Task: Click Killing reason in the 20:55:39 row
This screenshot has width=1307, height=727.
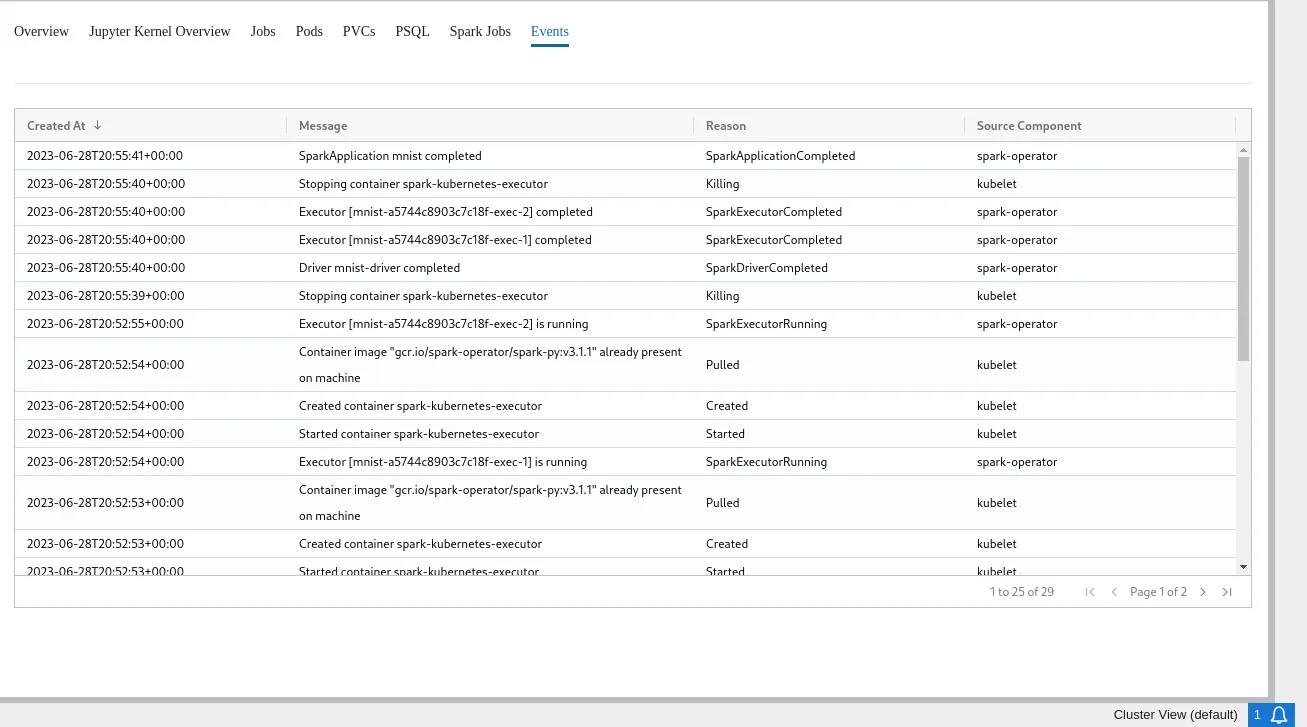Action: click(x=723, y=296)
